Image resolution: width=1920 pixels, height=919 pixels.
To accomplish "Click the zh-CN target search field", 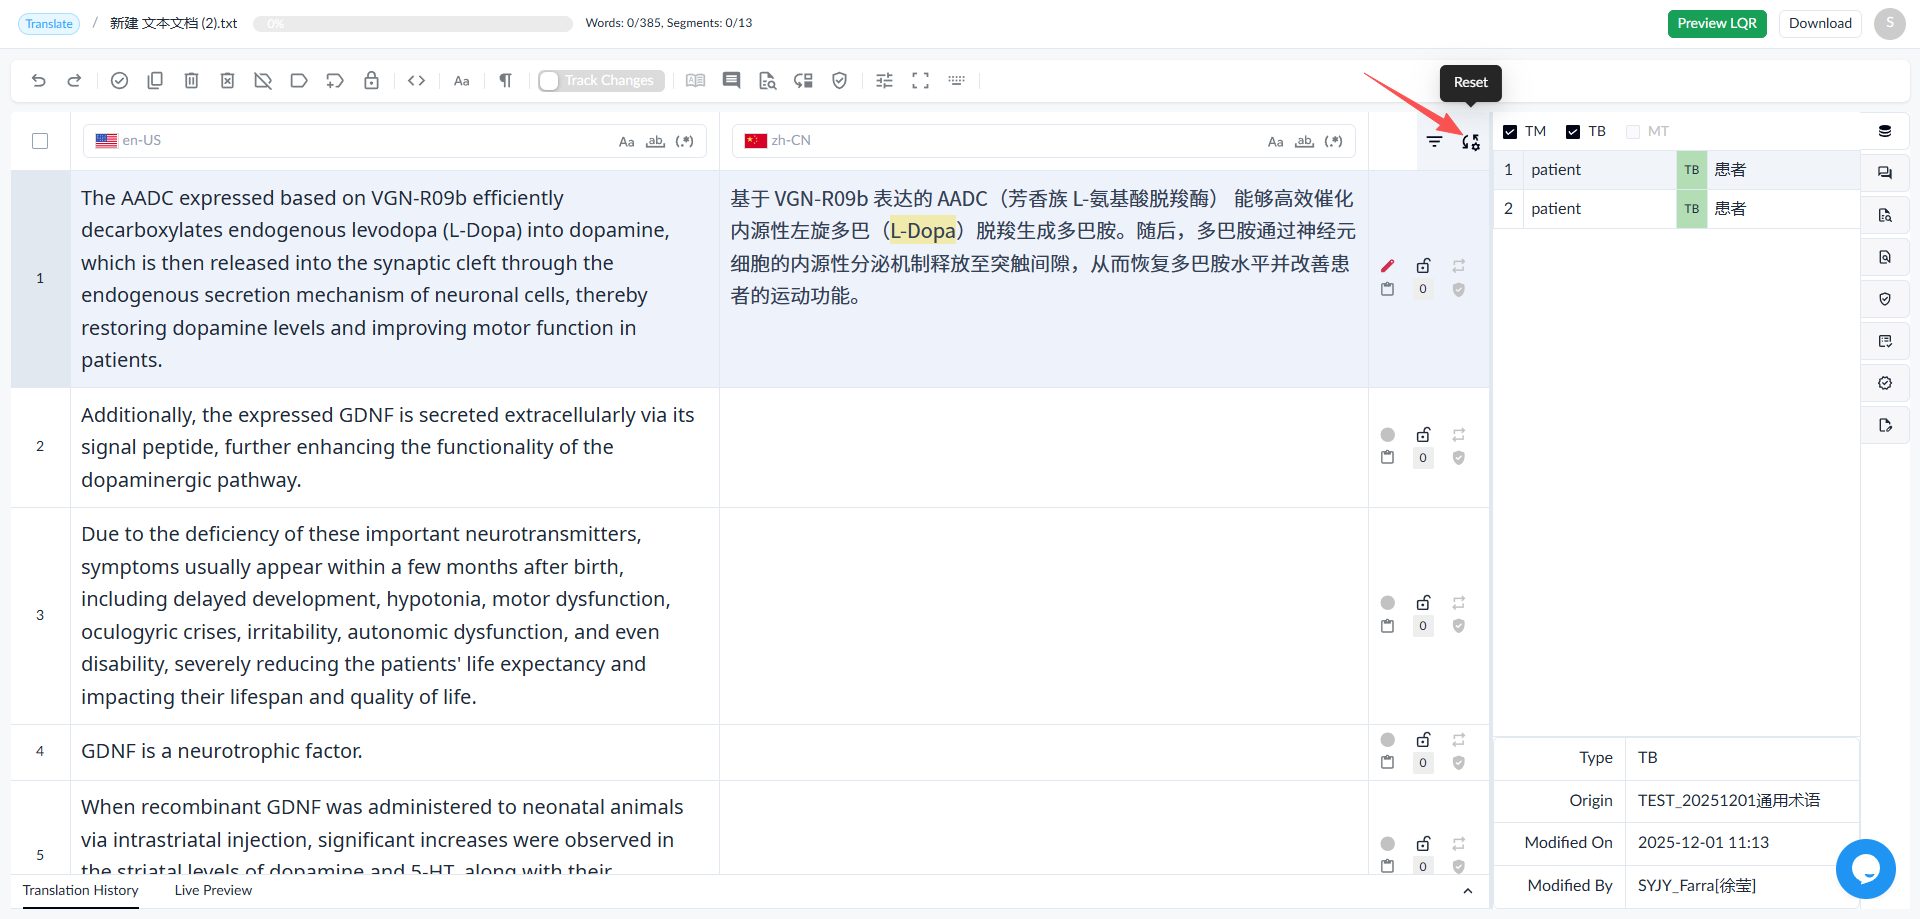I will 1044,141.
